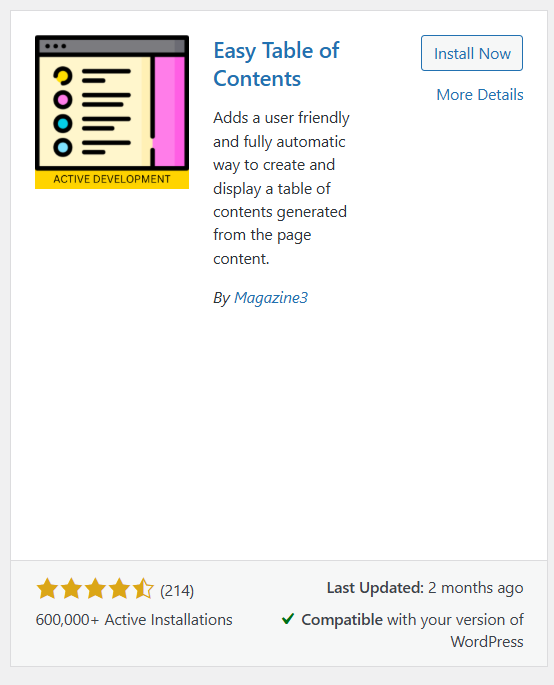Screen dimensions: 554x685
Task: Click the half-filled fifth rating star
Action: (x=143, y=588)
